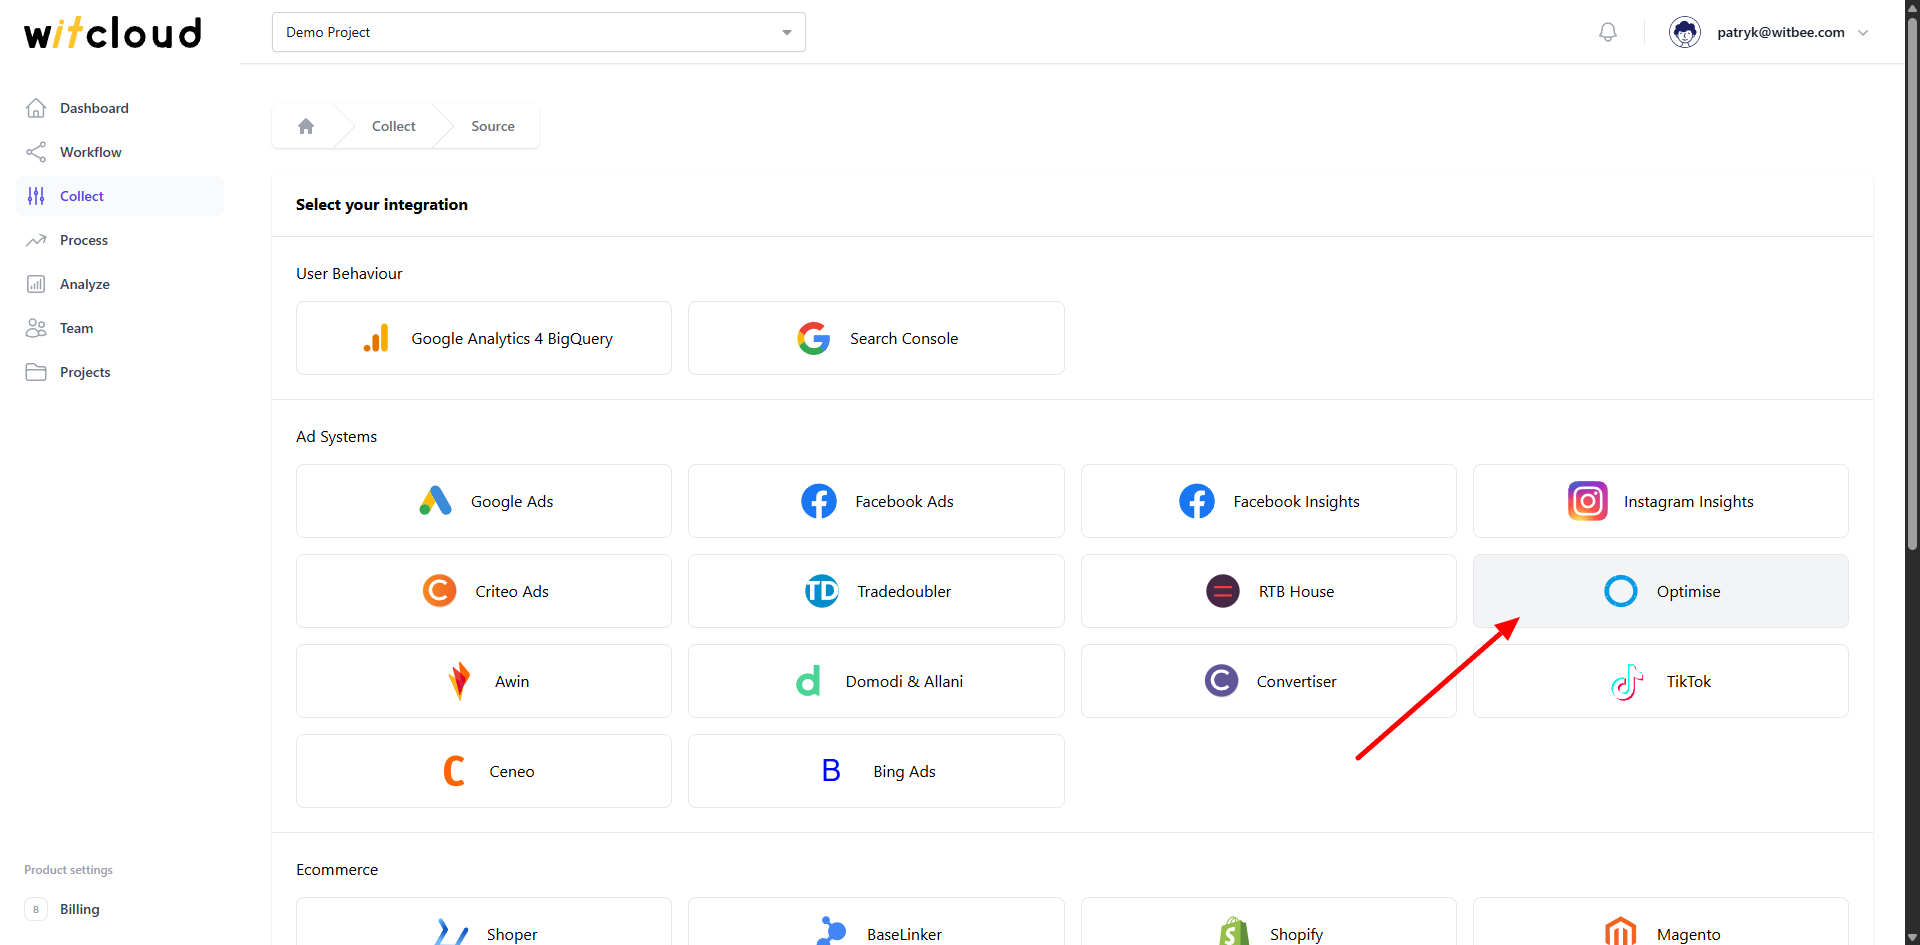Click the scrollbar down arrow
This screenshot has height=945, width=1920.
1912,937
